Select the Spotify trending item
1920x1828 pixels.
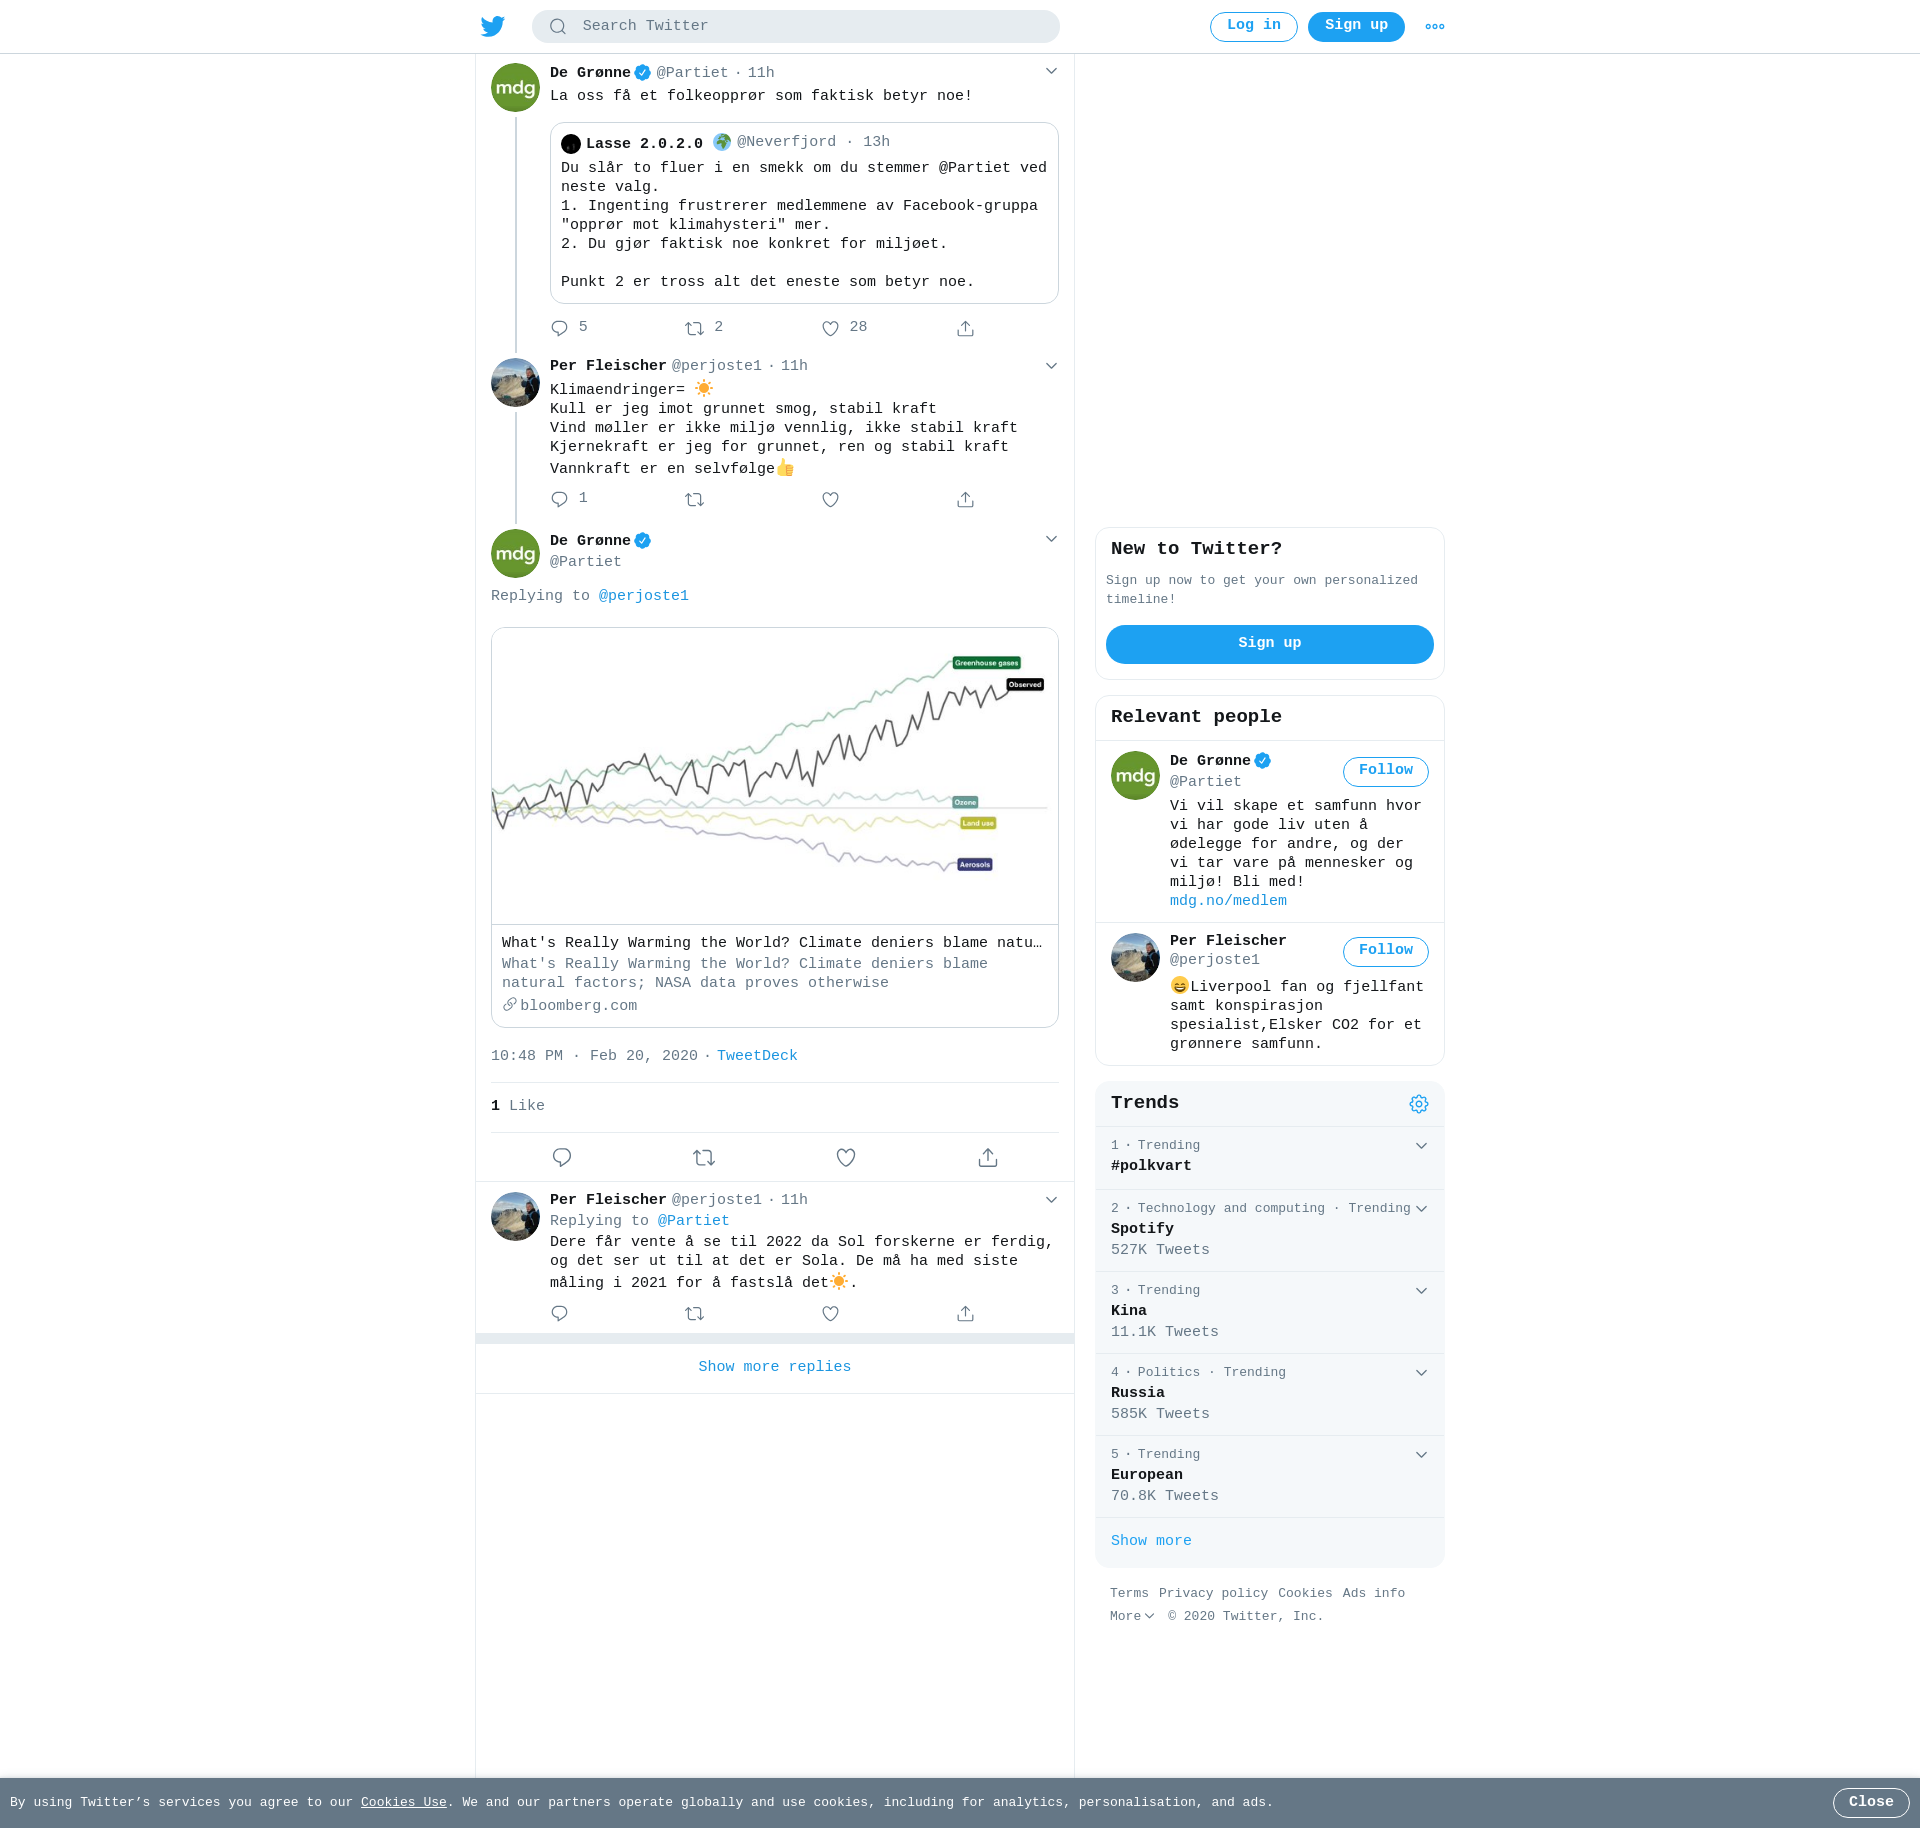click(1270, 1230)
